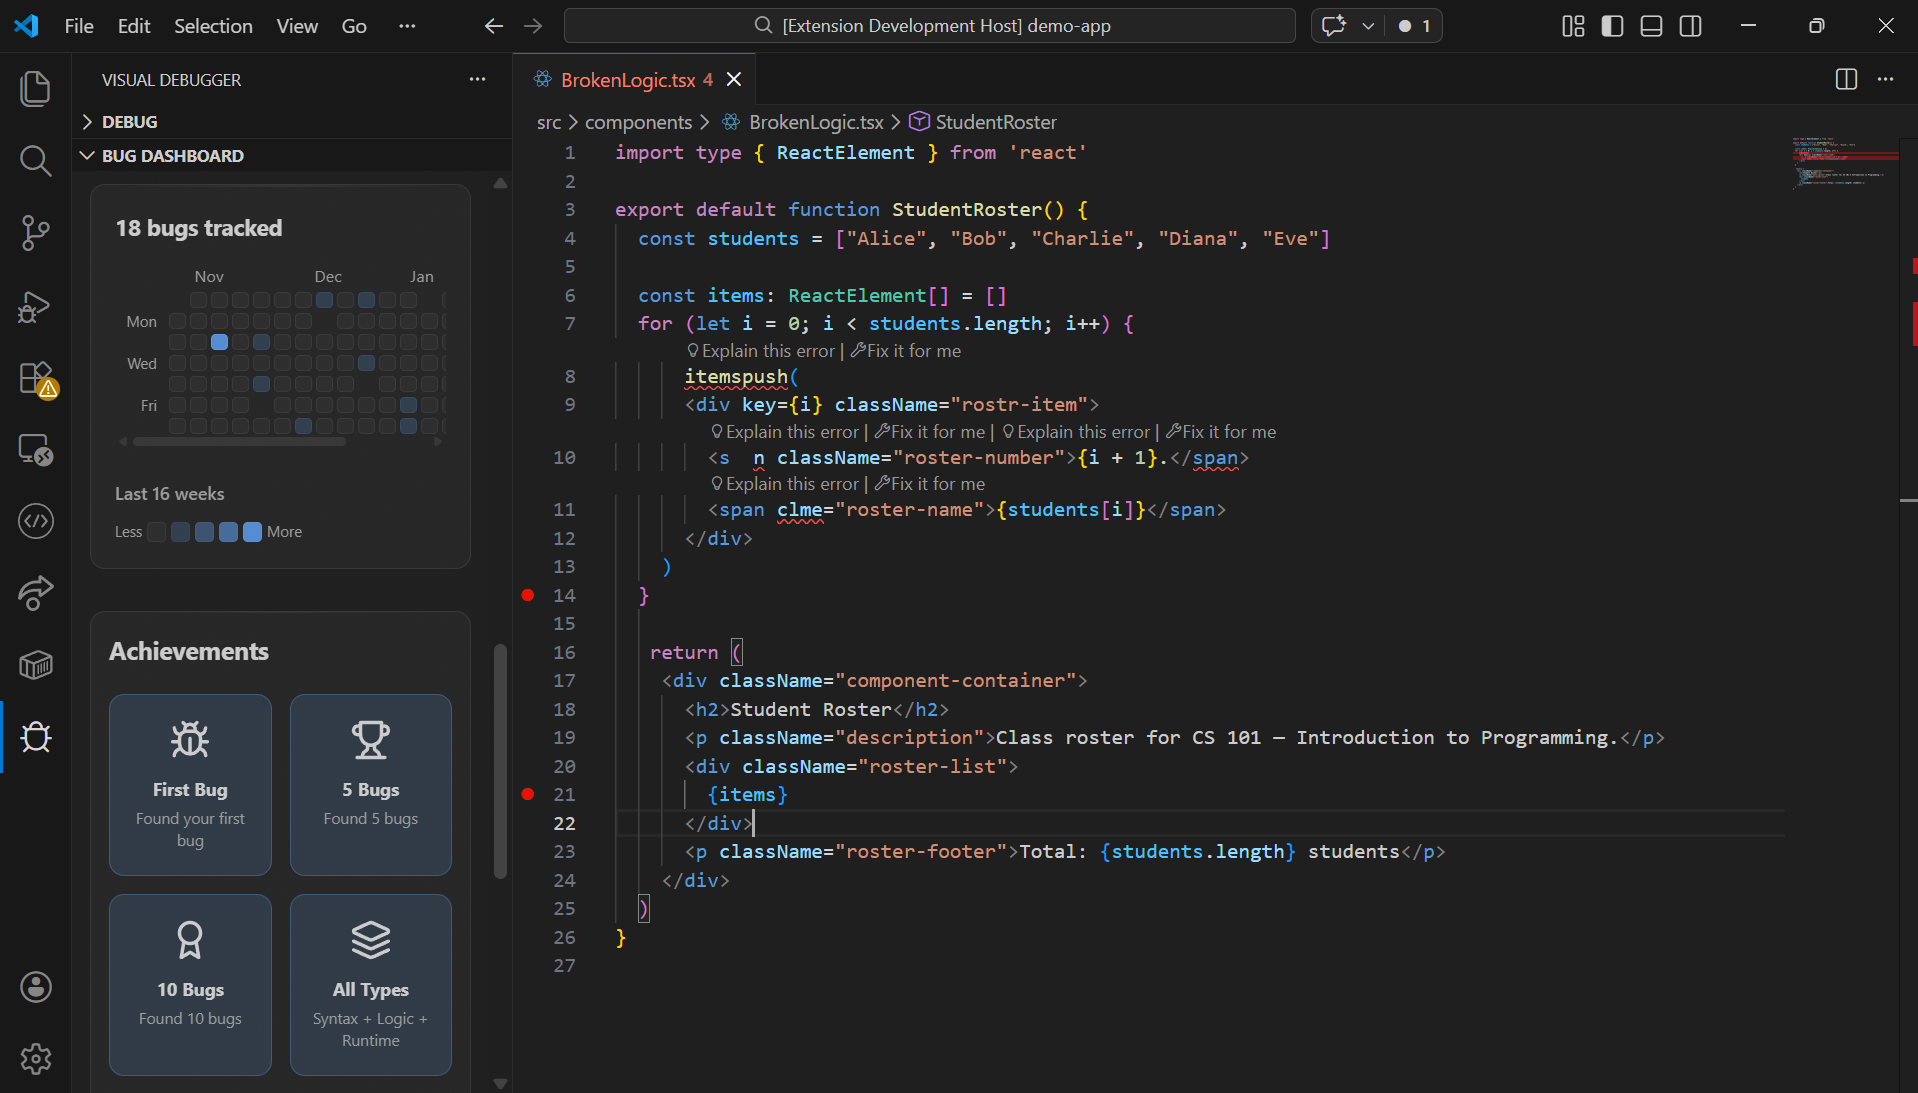Click the heatmap horizontal scrollbar
This screenshot has height=1093, width=1918.
coord(240,441)
